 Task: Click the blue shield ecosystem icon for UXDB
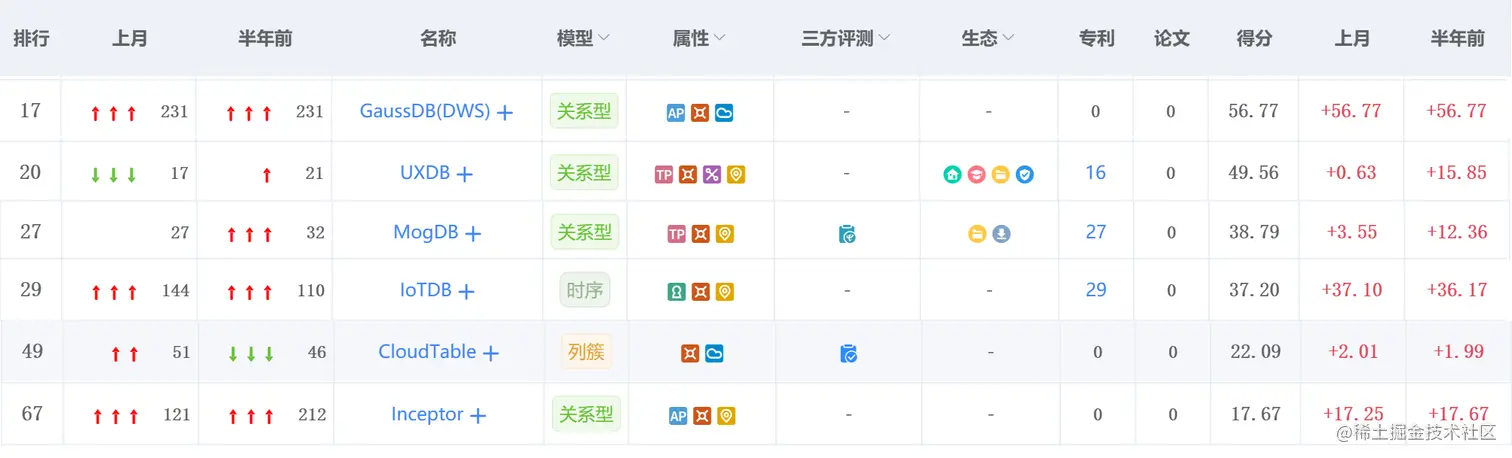(1025, 175)
